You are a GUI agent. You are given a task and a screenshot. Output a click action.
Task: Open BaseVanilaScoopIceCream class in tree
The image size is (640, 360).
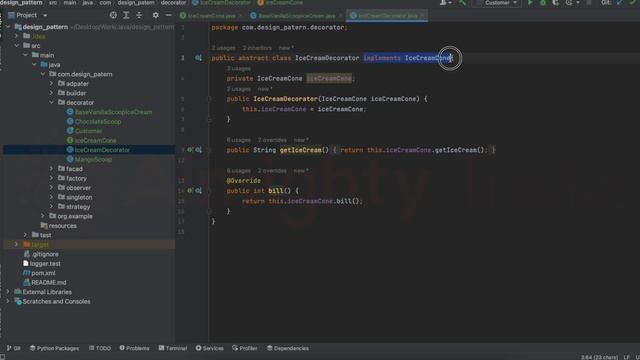(x=109, y=112)
